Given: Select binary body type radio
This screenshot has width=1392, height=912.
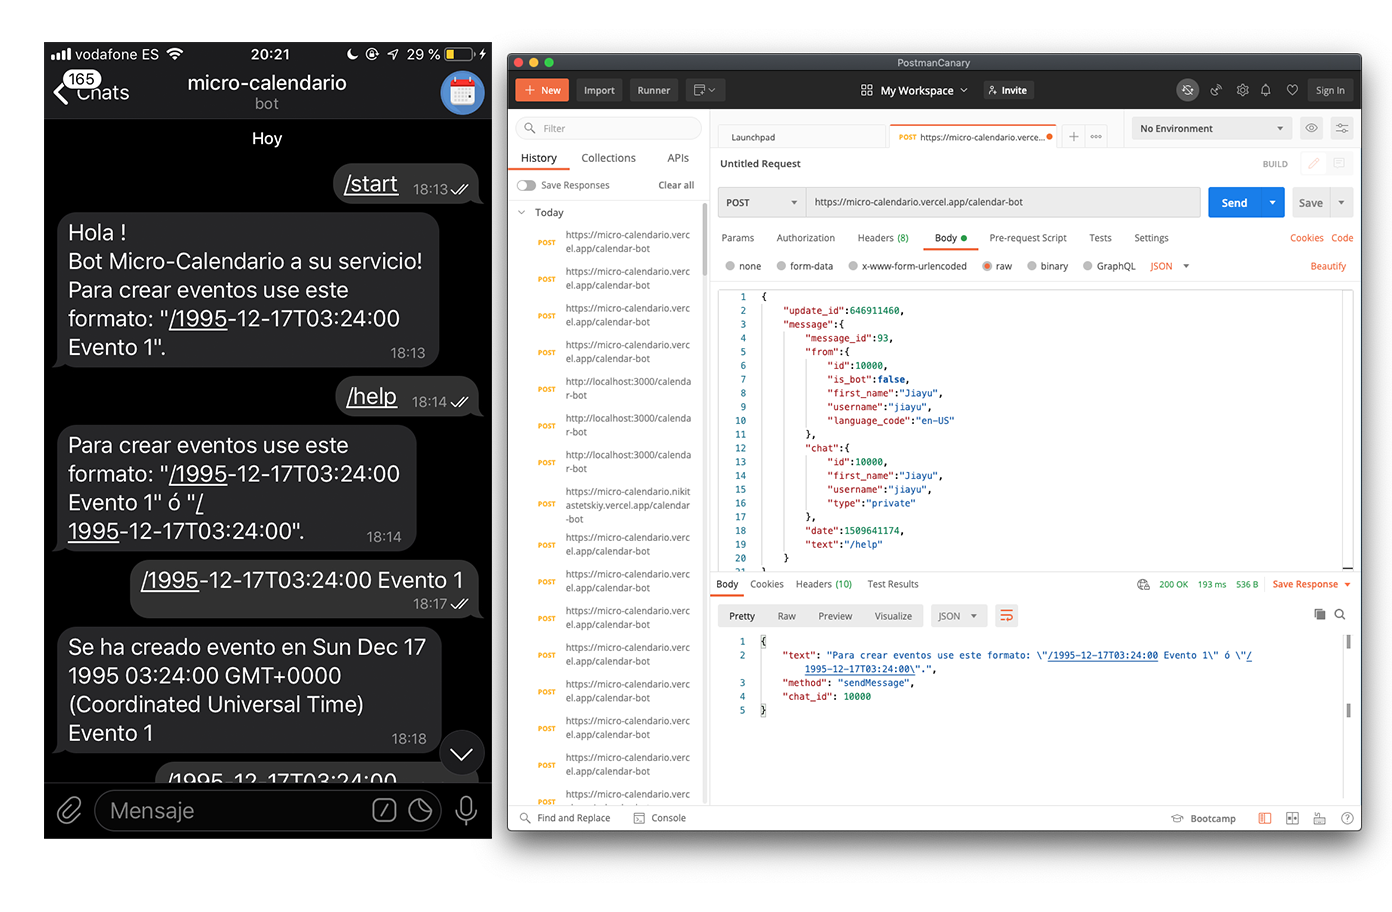Looking at the screenshot, I should coord(1032,266).
